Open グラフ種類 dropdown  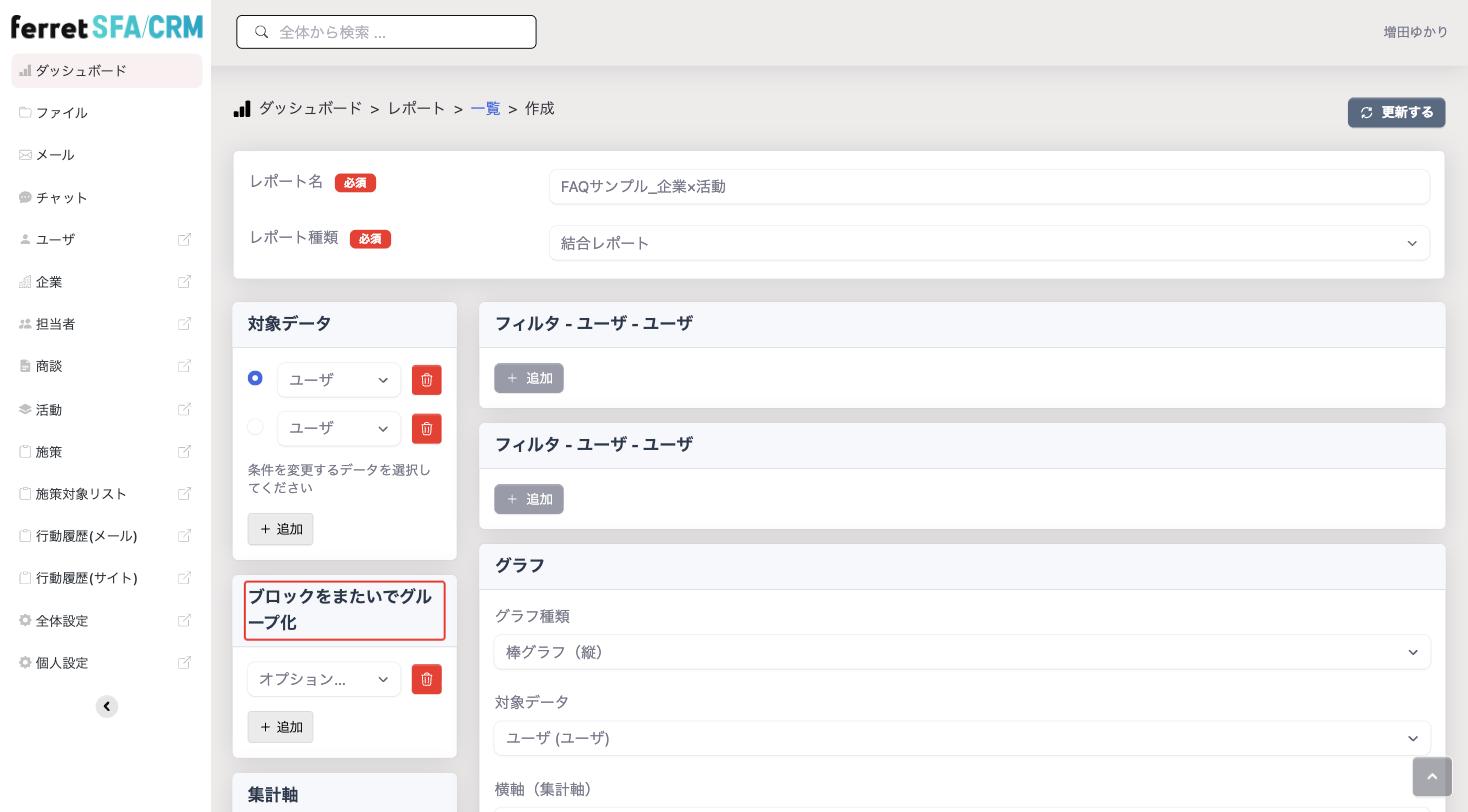click(x=962, y=652)
